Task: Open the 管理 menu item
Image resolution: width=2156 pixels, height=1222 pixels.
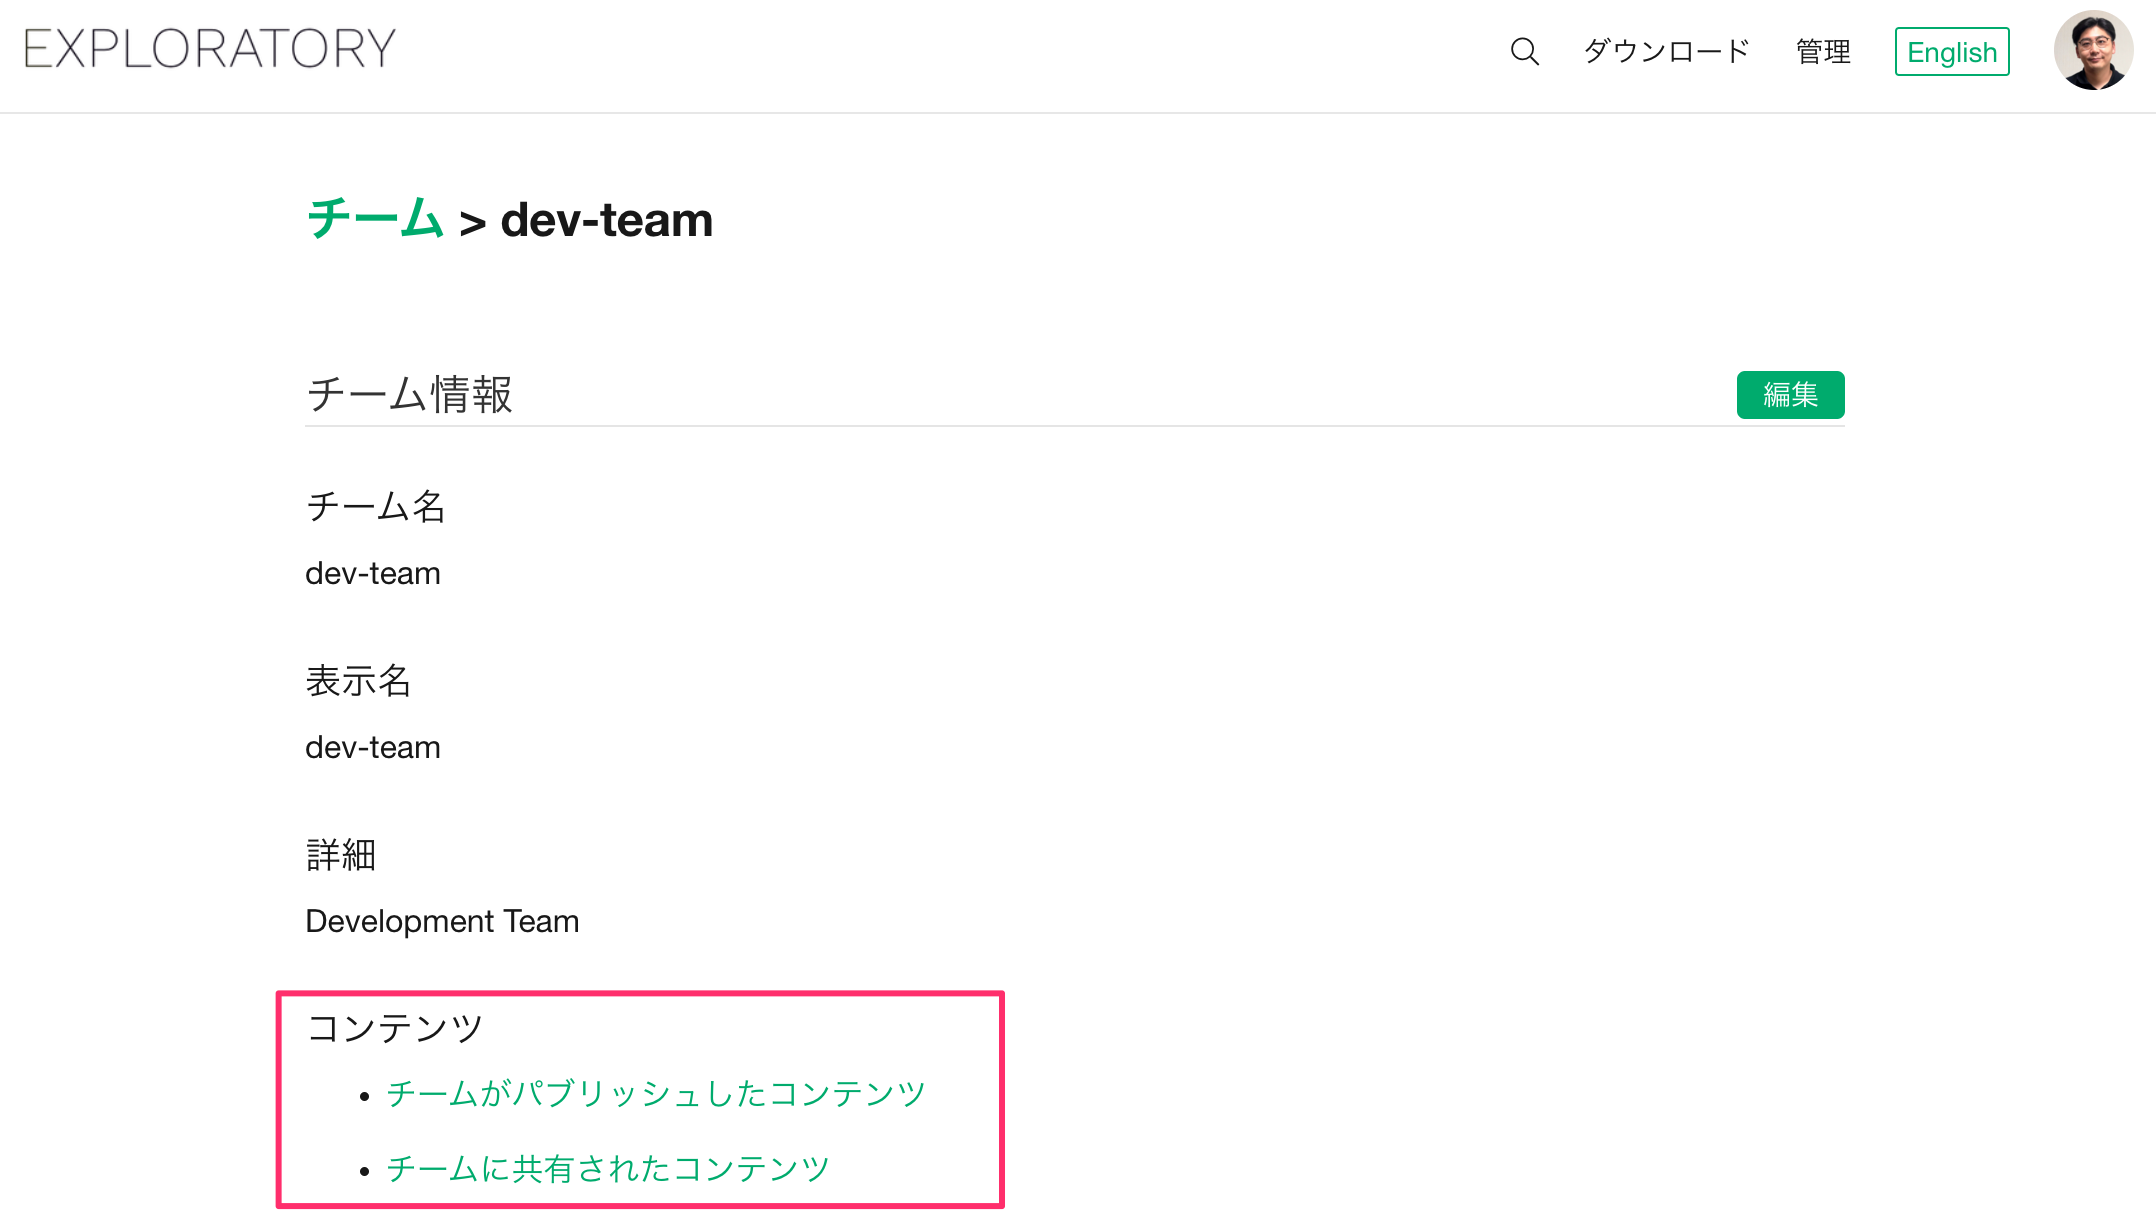Action: [1823, 51]
